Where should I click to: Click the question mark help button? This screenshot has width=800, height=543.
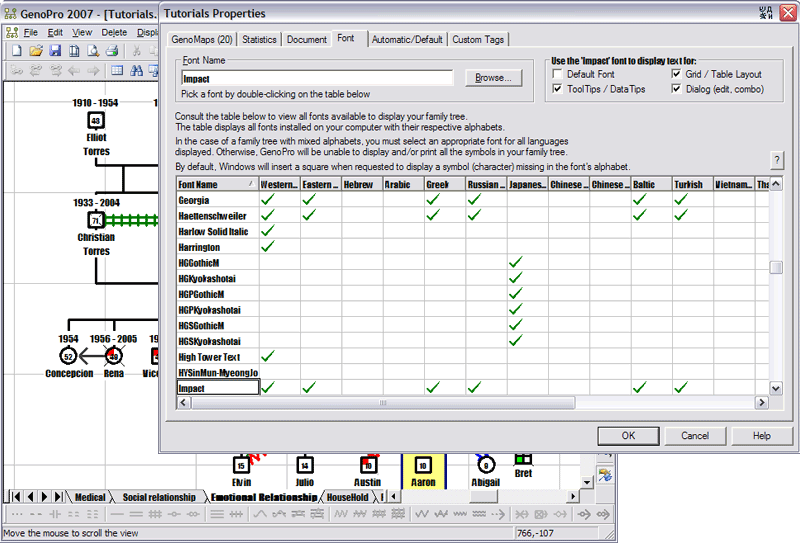(777, 160)
